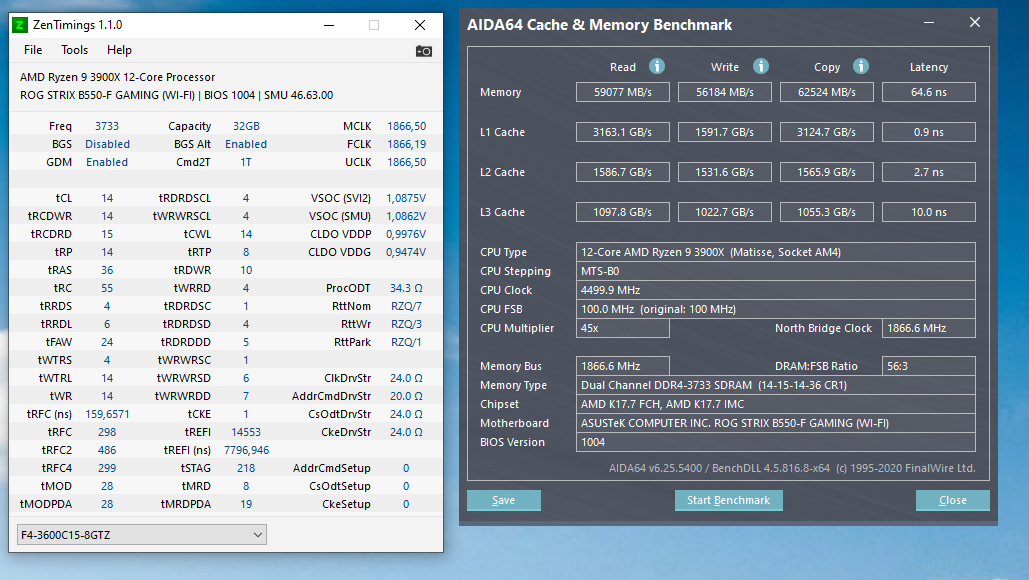Click the CLDO VDDG value 0,9474V

[x=406, y=252]
